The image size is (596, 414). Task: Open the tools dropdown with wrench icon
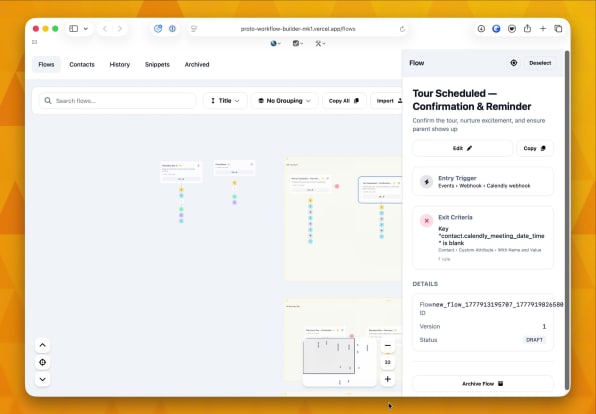(320, 44)
